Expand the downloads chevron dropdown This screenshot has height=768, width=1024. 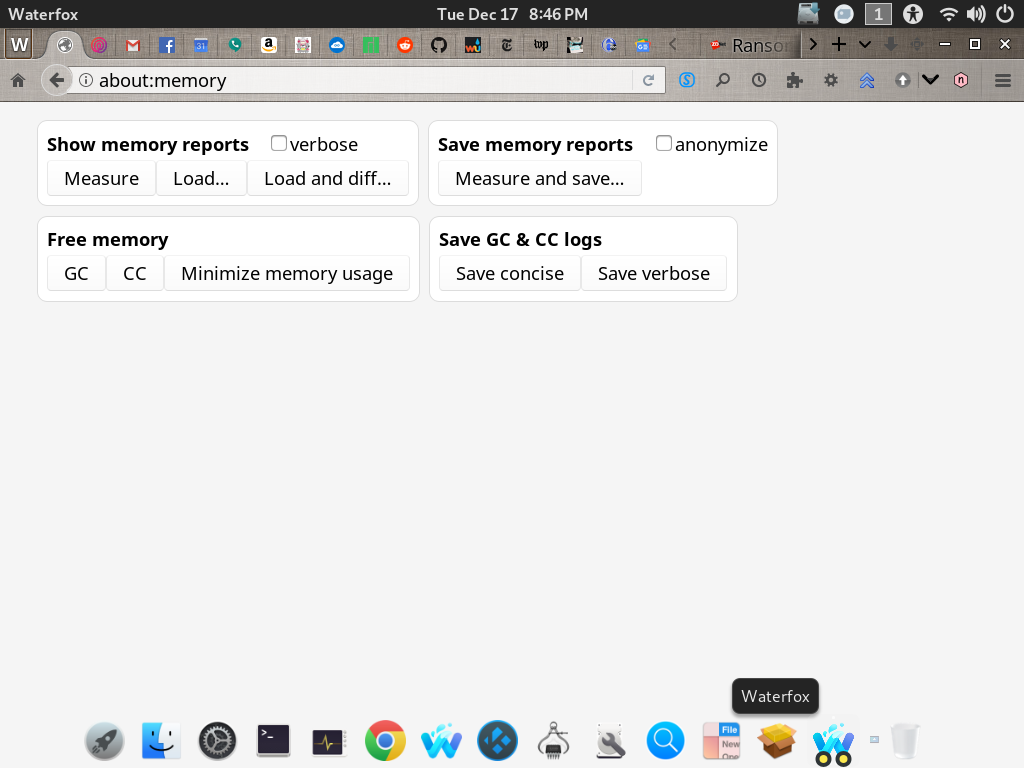click(x=930, y=80)
